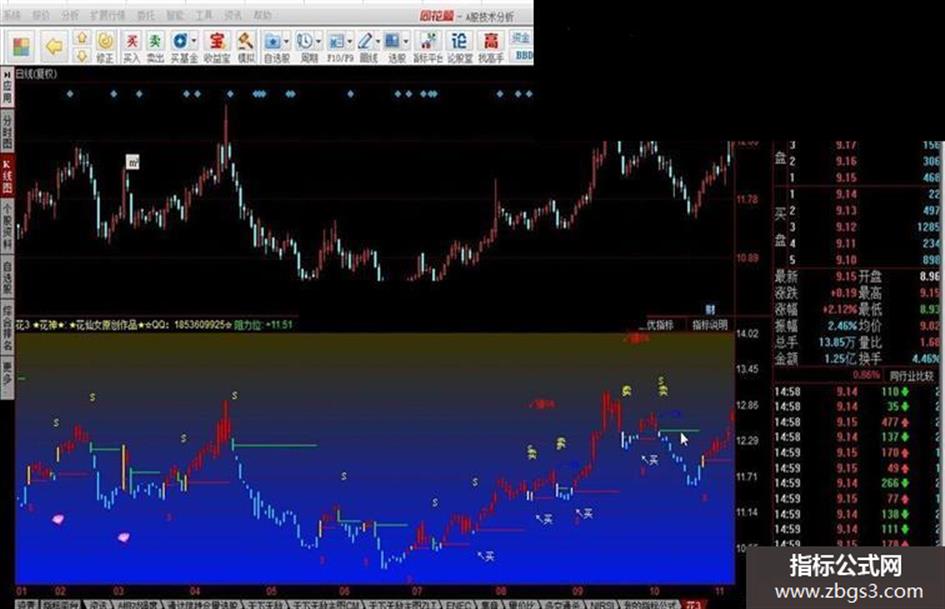Click the BBD toolbar button
945x609 pixels.
tap(523, 55)
